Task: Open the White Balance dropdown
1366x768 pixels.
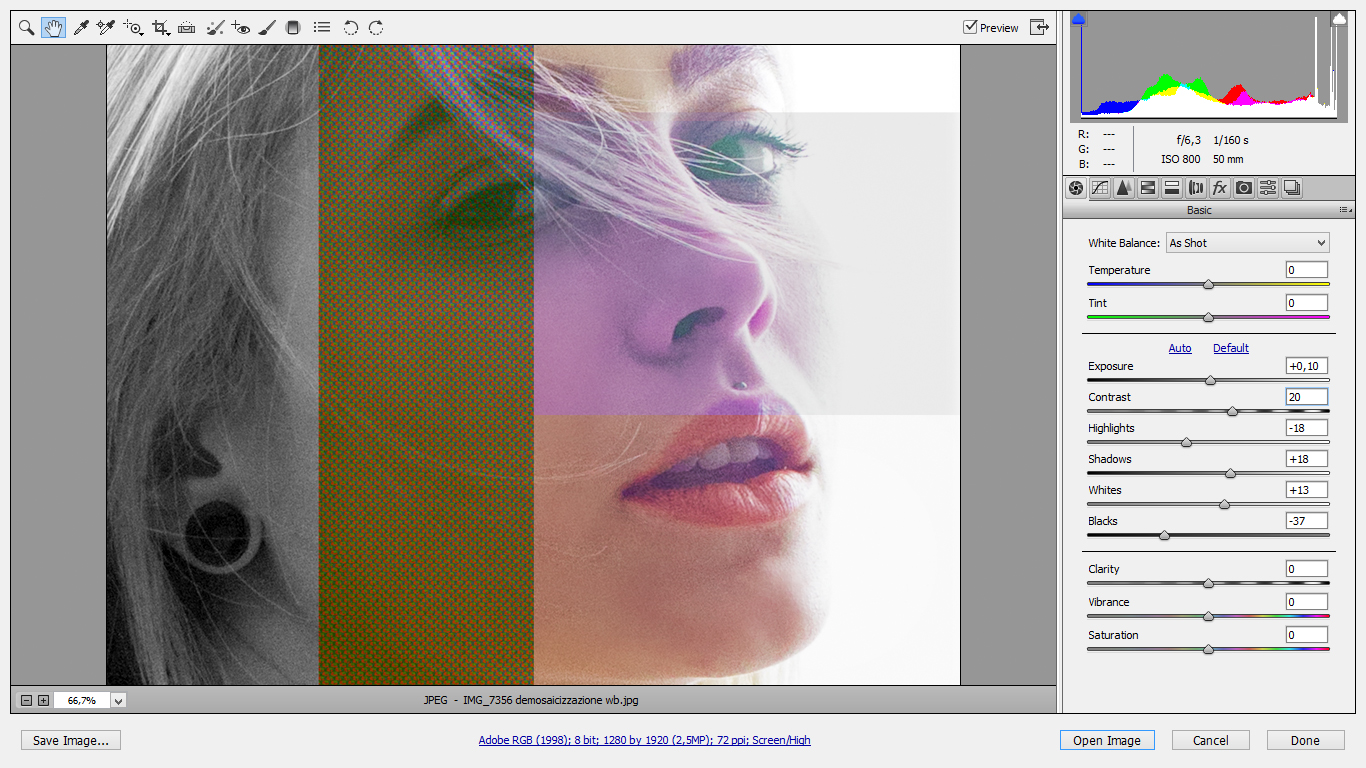Action: click(1247, 243)
